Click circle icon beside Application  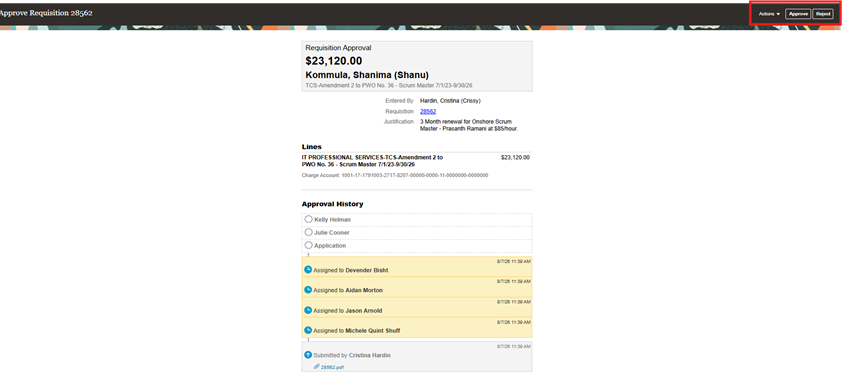308,245
